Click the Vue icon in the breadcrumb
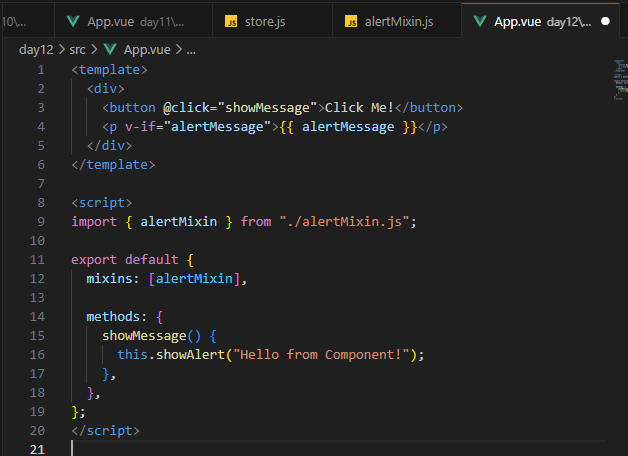This screenshot has width=628, height=456. 110,50
